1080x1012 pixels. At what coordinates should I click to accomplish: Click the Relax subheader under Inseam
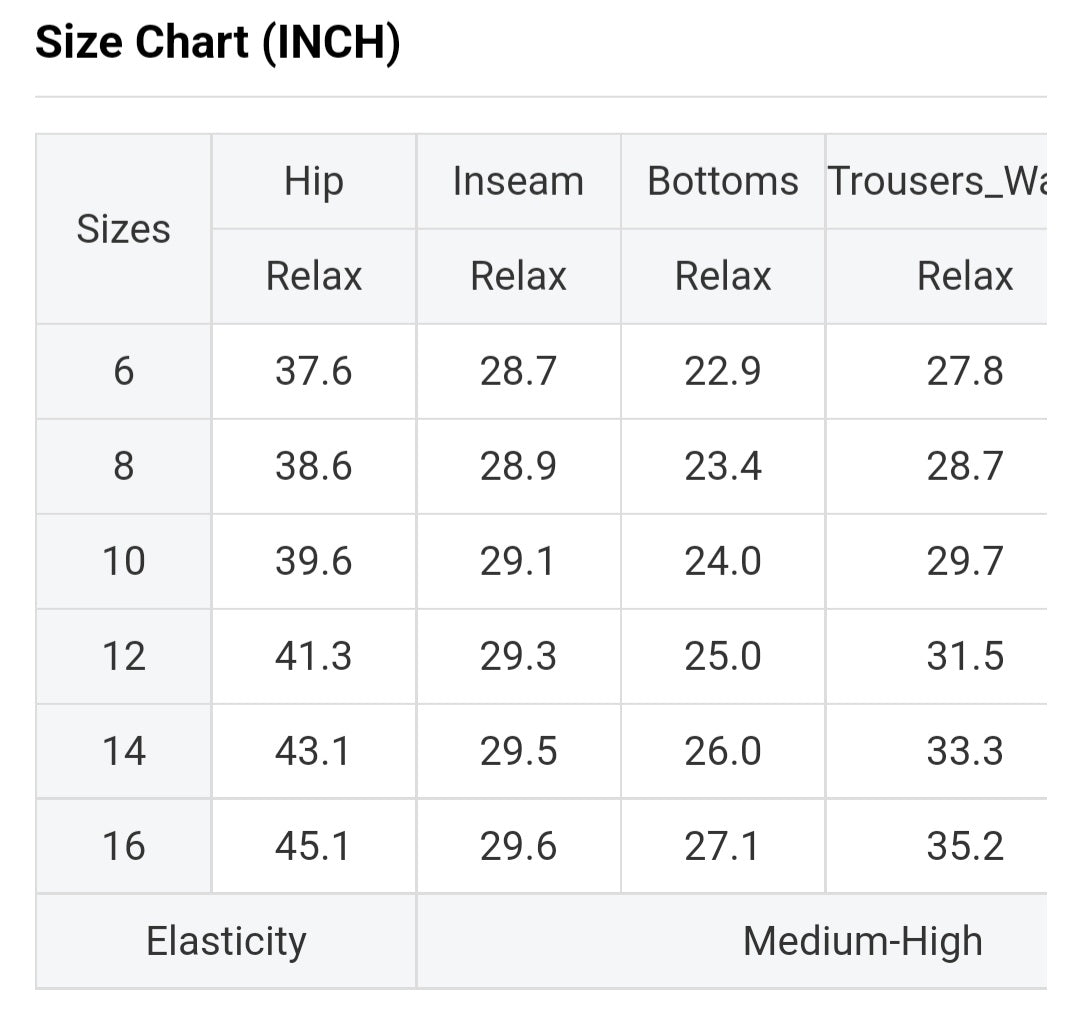tap(518, 276)
